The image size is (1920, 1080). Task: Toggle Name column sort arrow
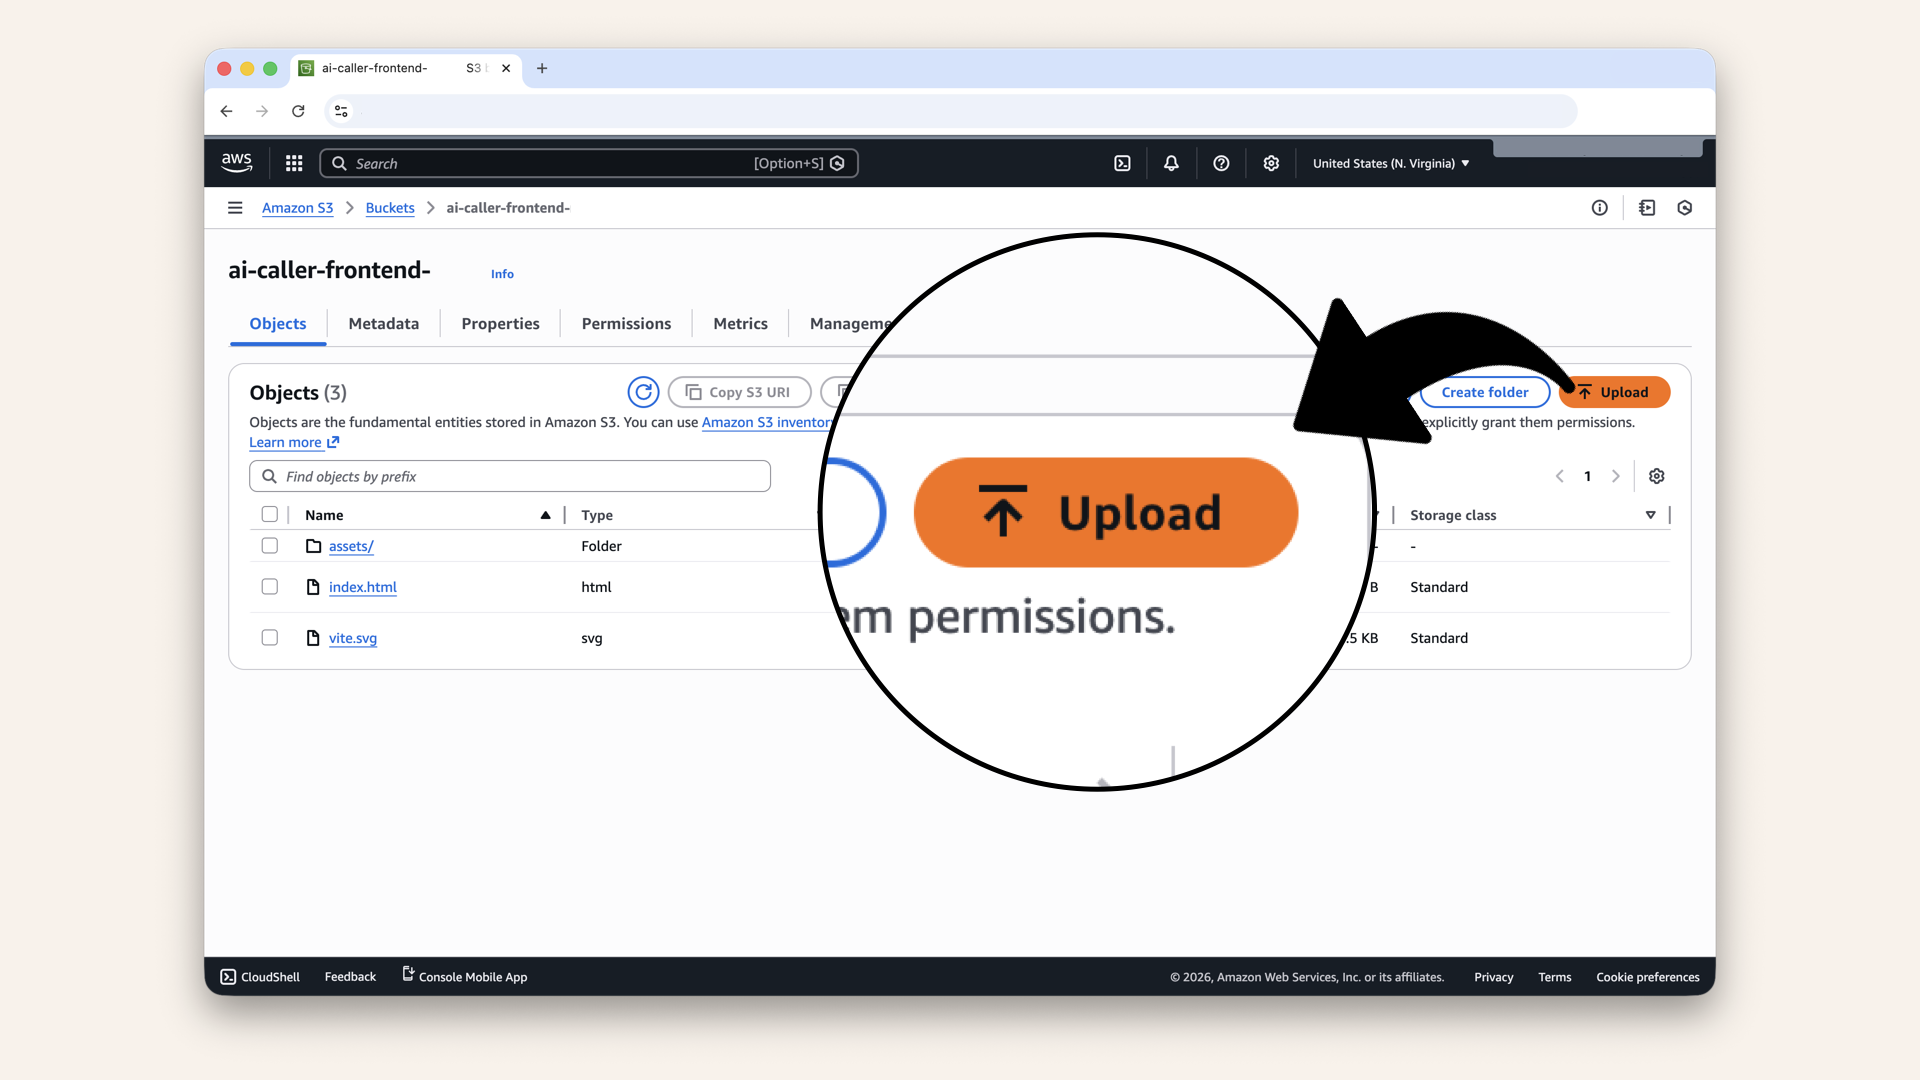pyautogui.click(x=545, y=515)
